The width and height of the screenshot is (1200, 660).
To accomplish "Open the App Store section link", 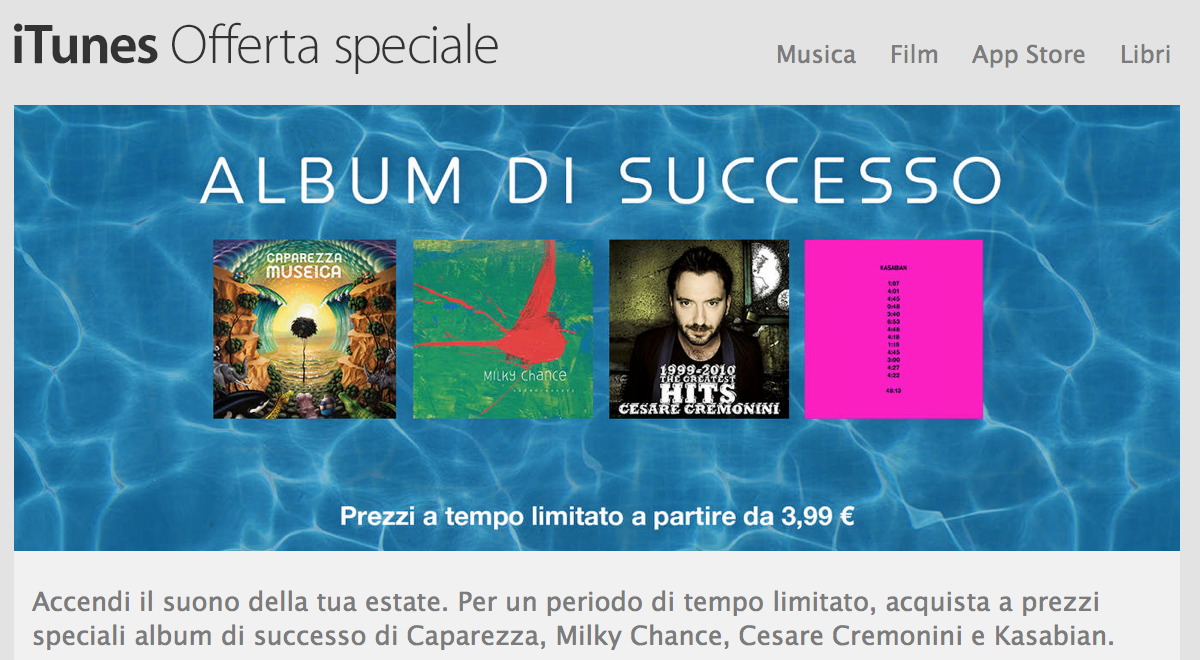I will click(x=1028, y=55).
